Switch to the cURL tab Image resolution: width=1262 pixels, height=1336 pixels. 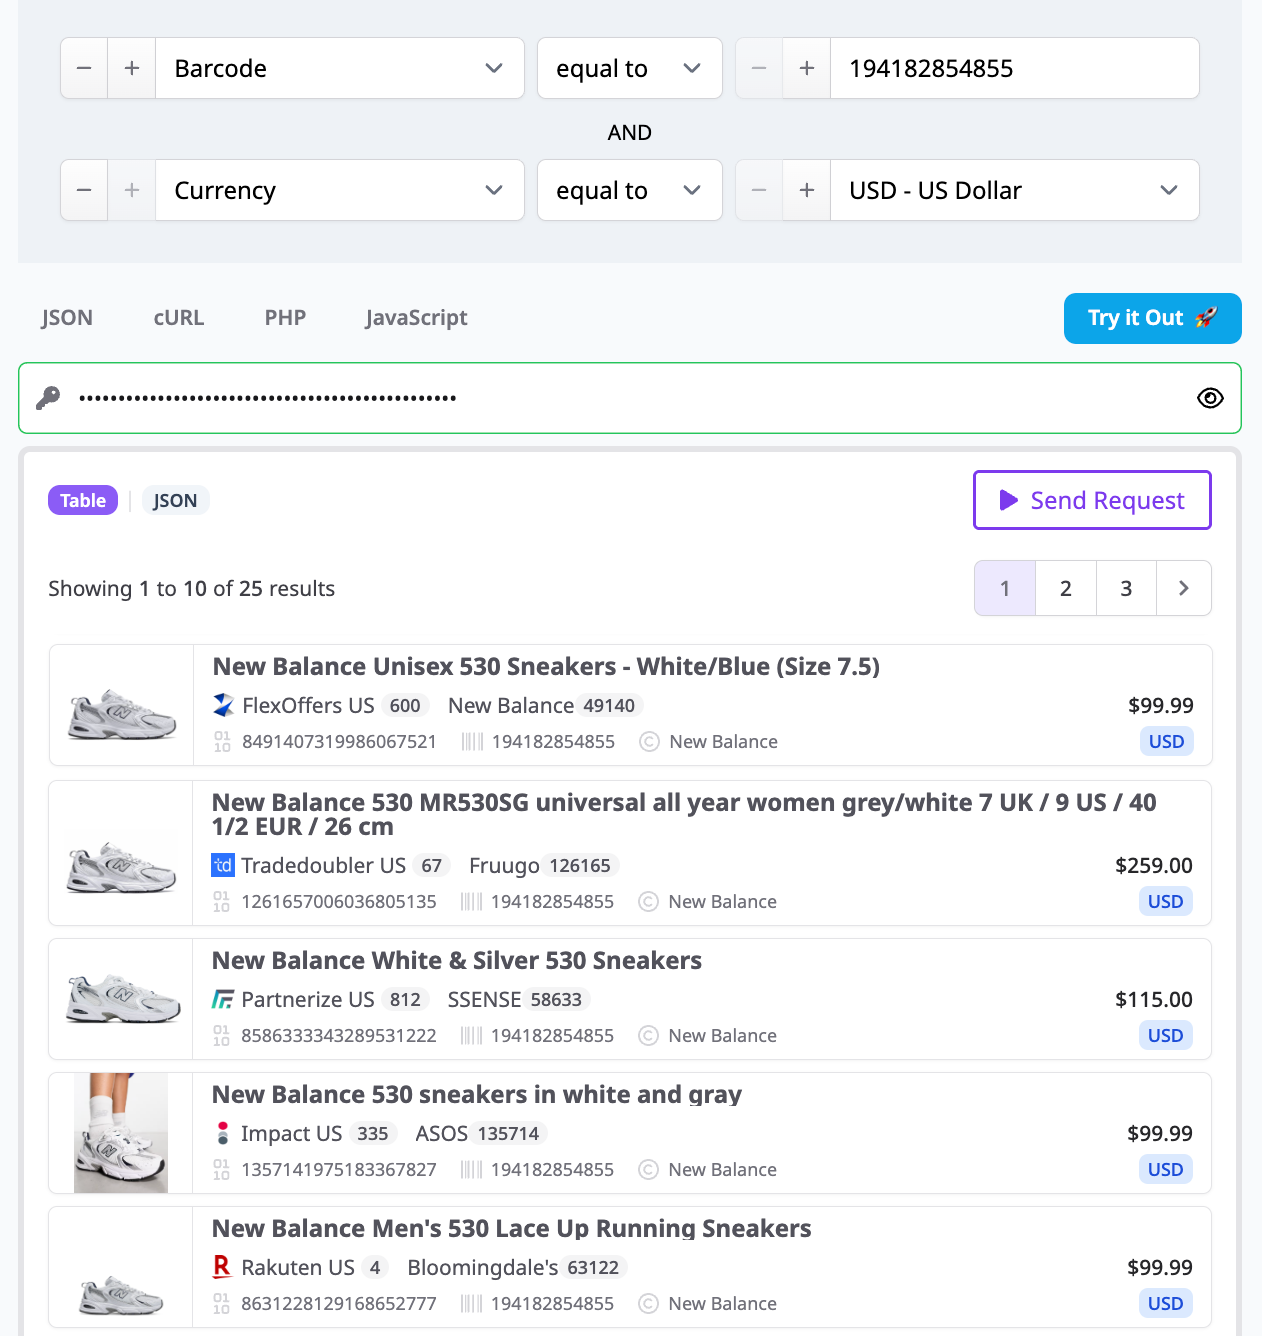coord(179,318)
